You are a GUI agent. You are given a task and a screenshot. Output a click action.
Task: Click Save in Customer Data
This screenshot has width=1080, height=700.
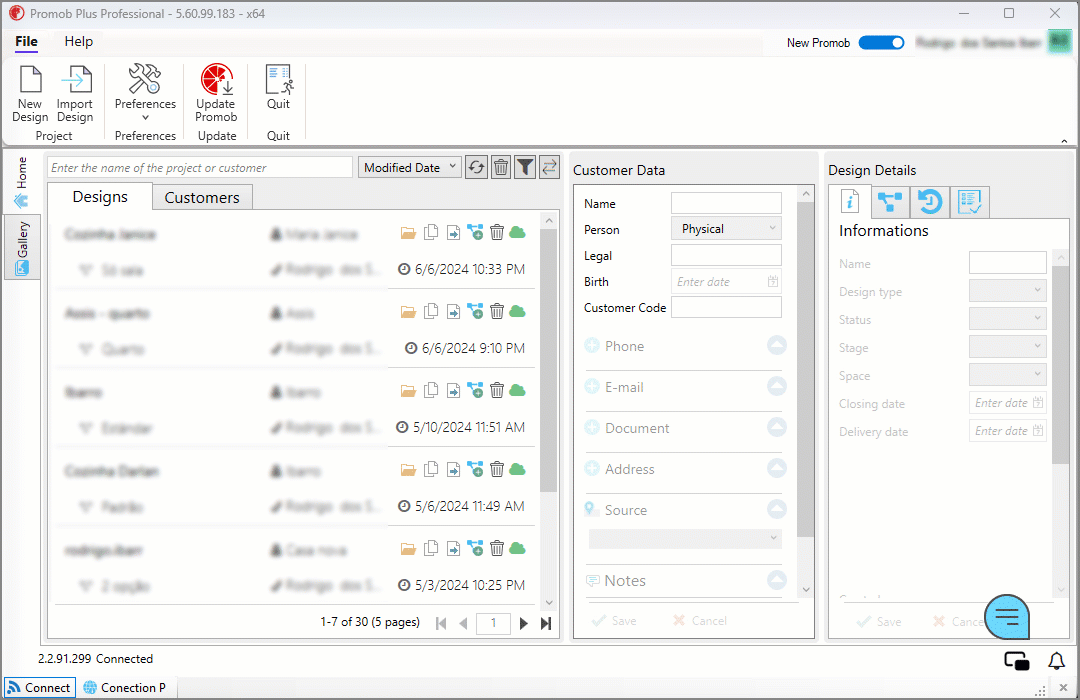pos(614,621)
